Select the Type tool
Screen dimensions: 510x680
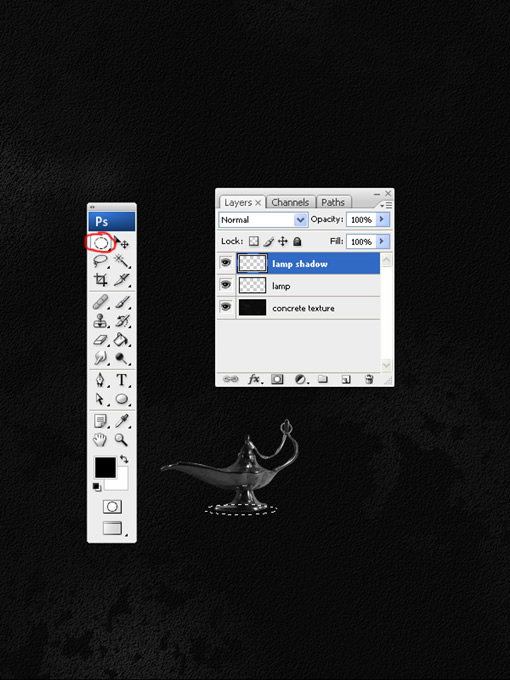[x=122, y=380]
